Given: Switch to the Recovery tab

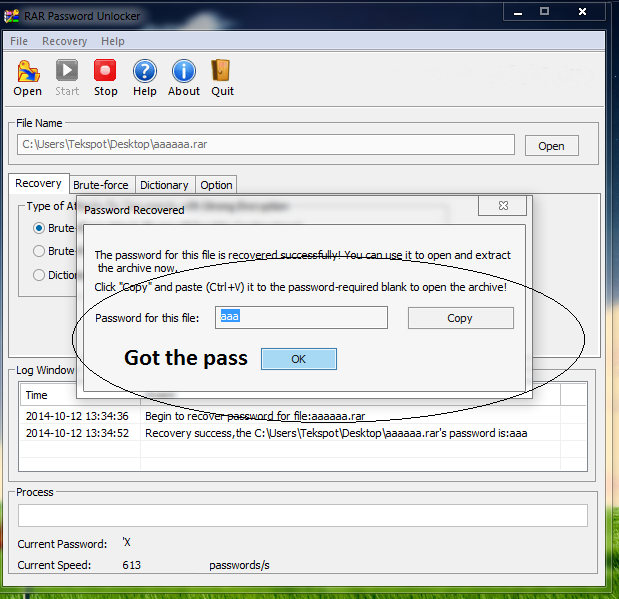Looking at the screenshot, I should coord(39,183).
